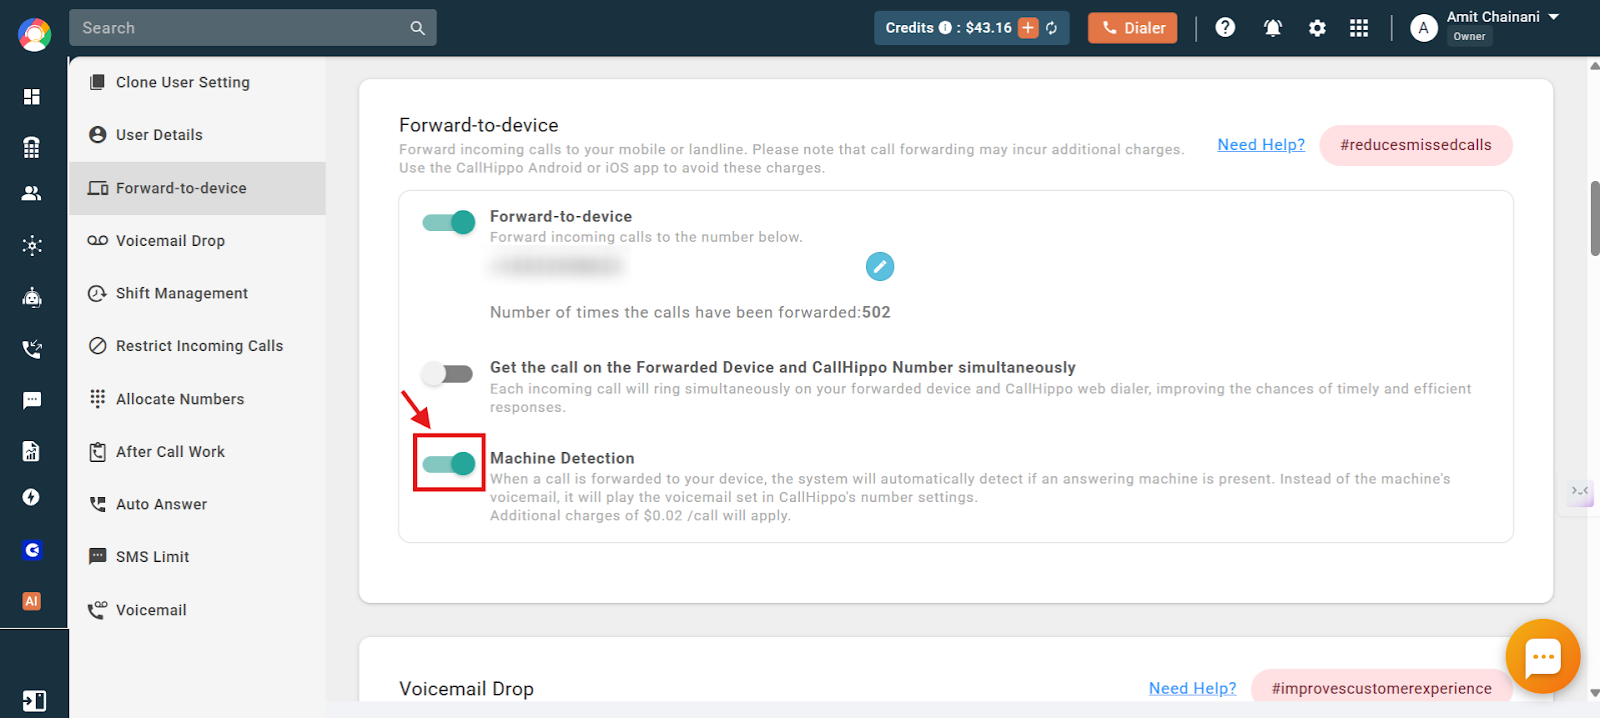1600x718 pixels.
Task: Open the apps grid icon in top bar
Action: (1358, 28)
